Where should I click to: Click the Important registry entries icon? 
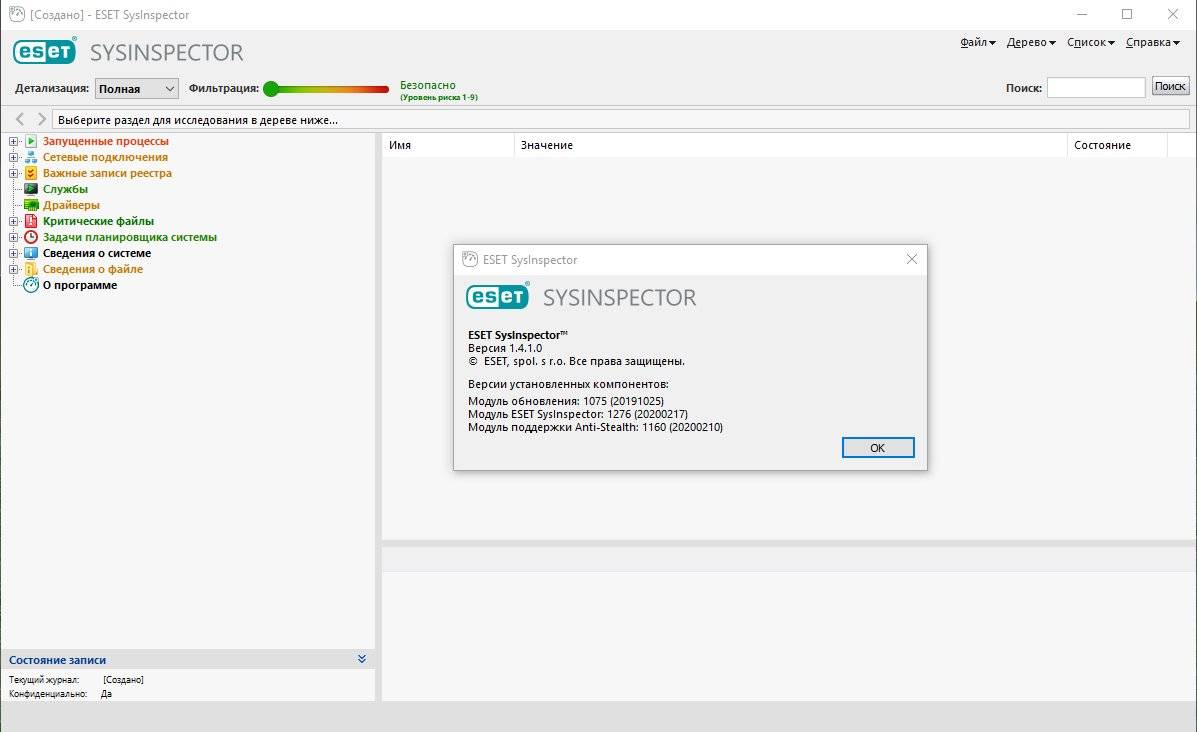[x=31, y=173]
